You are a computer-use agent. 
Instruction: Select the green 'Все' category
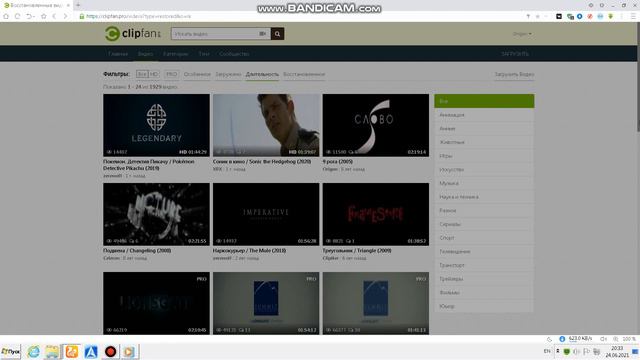pos(484,101)
